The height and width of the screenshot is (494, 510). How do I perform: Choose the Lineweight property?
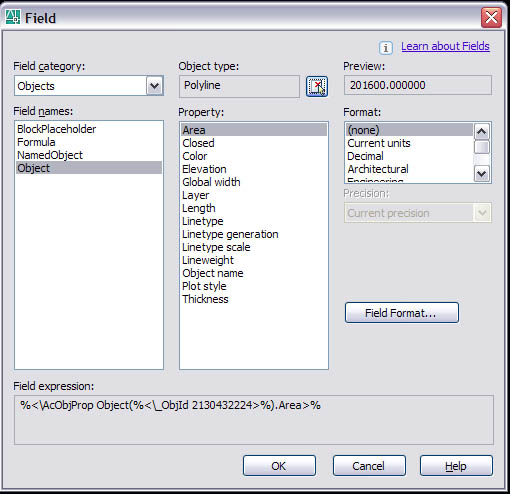pos(208,260)
